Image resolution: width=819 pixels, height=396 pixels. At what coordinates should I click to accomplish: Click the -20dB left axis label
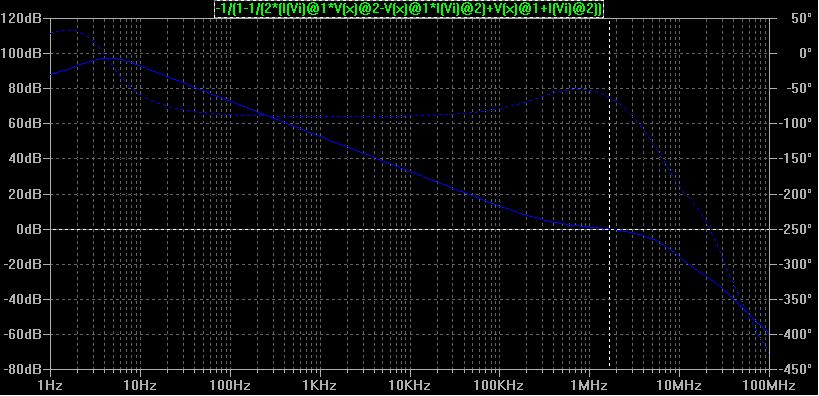pyautogui.click(x=22, y=264)
